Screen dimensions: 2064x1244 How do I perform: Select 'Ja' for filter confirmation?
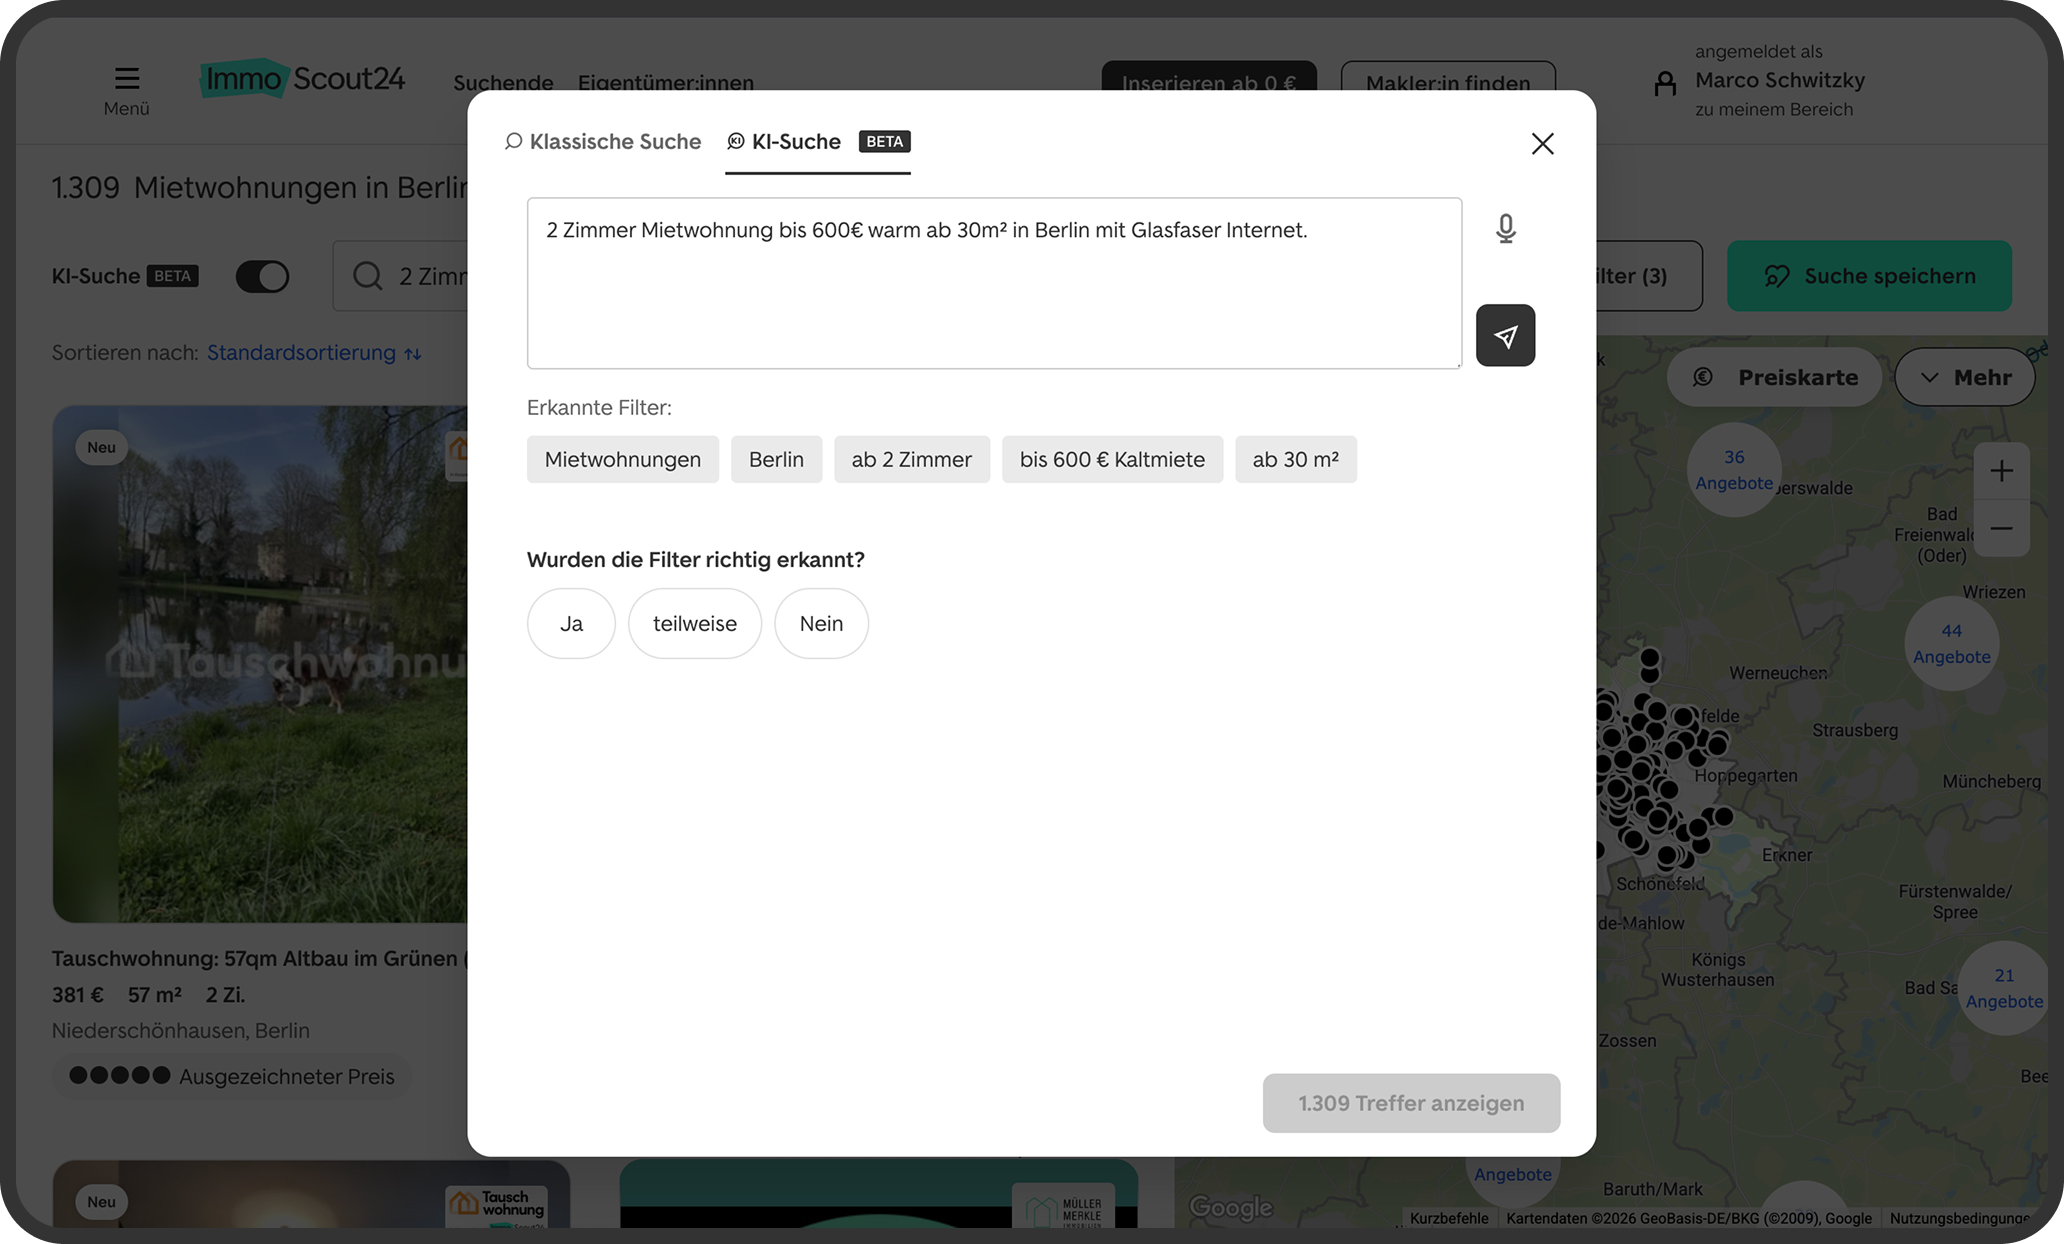tap(571, 623)
